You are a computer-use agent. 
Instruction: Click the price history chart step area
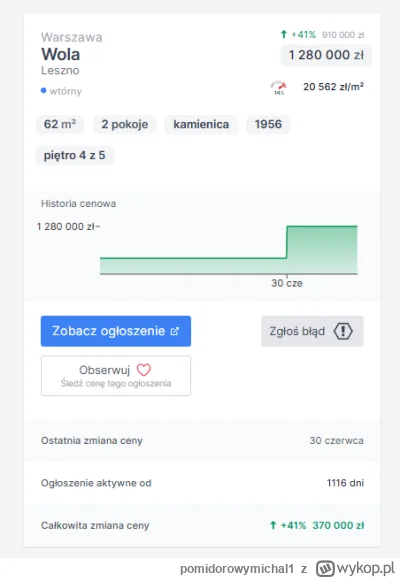(229, 250)
